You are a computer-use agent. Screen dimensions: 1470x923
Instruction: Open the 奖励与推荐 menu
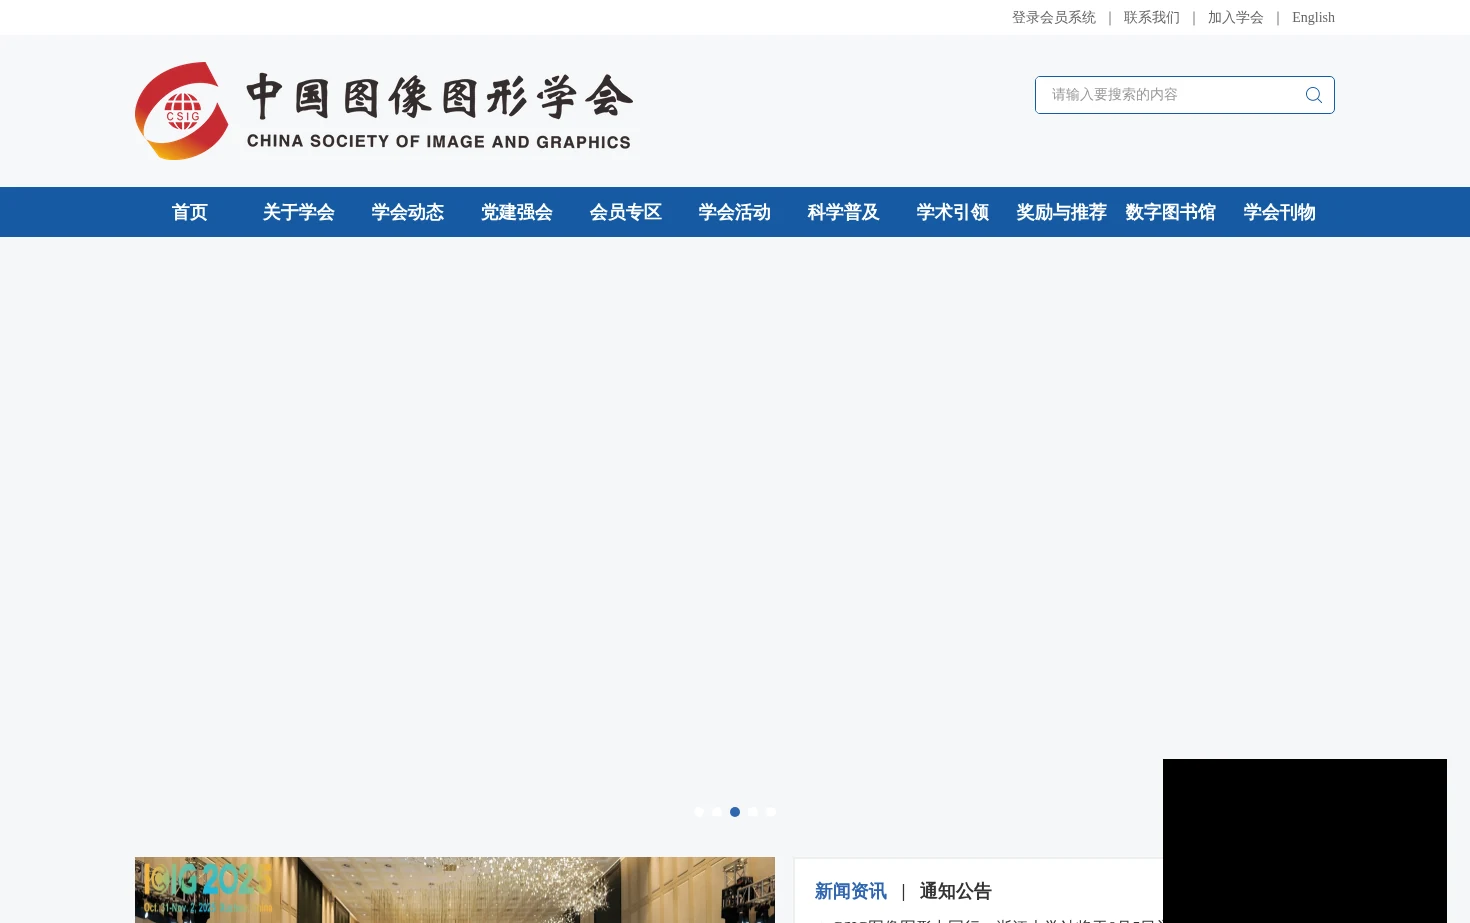coord(1062,212)
